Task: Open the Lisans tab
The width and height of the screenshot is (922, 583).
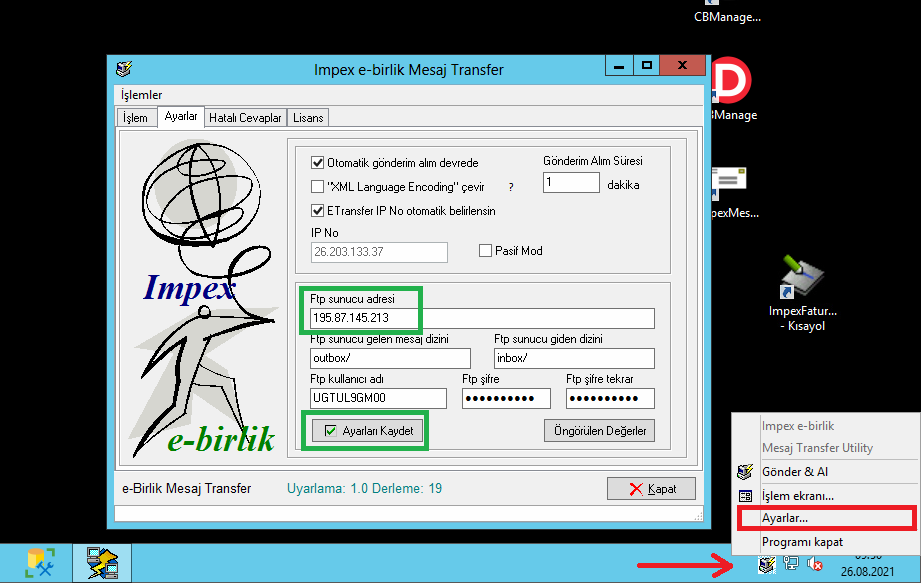Action: pos(308,118)
